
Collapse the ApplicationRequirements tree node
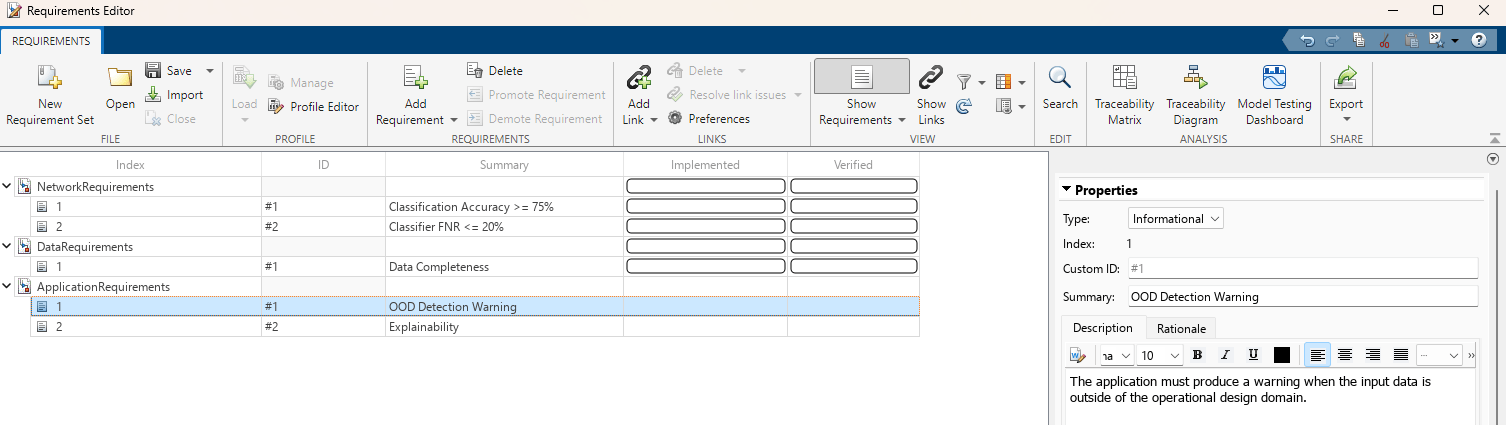(x=7, y=286)
